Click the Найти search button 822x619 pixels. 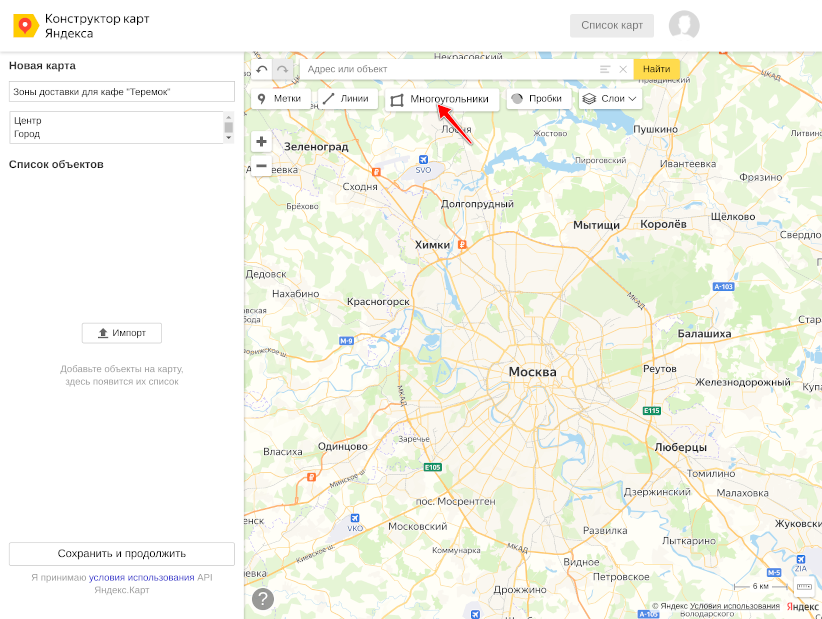pos(657,69)
